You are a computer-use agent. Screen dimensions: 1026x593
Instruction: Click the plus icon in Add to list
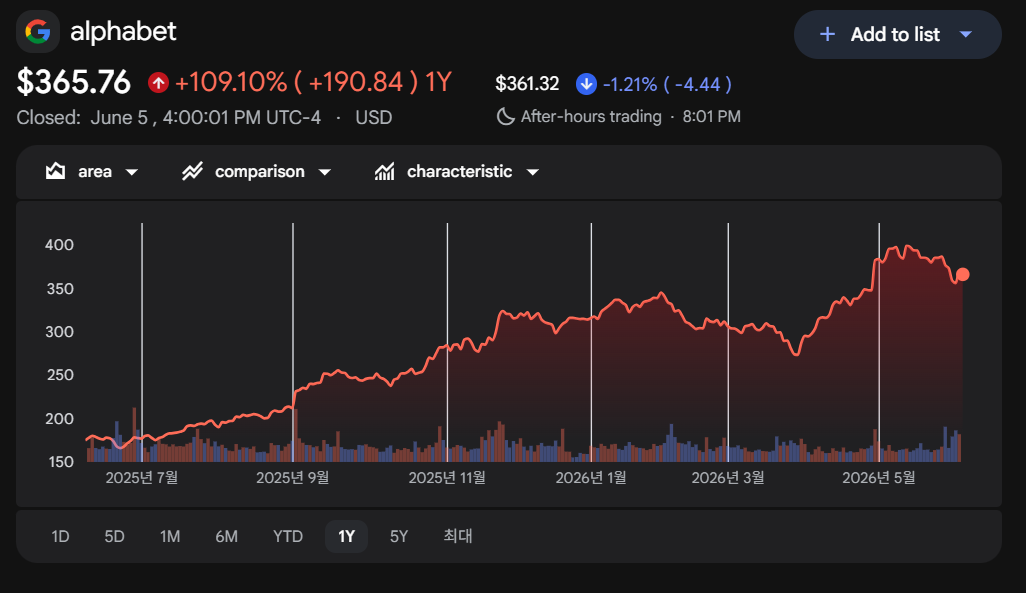click(x=827, y=34)
